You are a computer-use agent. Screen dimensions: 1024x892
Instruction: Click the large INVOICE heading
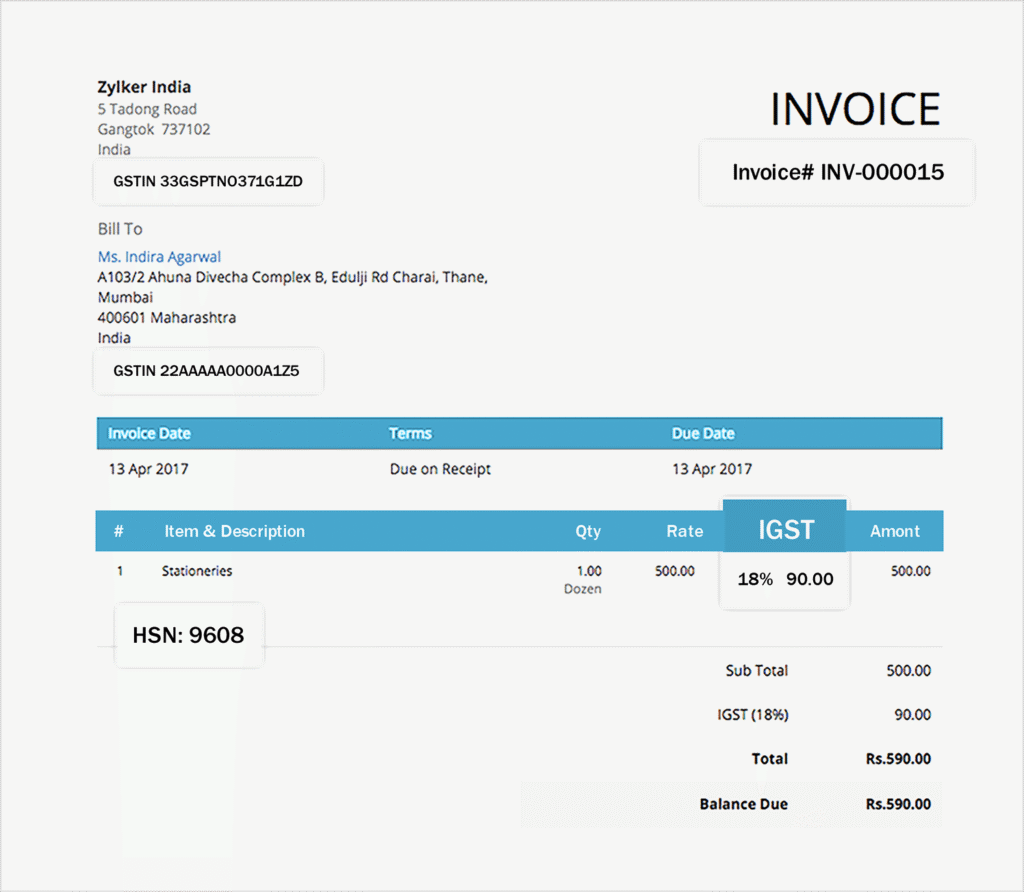click(x=855, y=110)
